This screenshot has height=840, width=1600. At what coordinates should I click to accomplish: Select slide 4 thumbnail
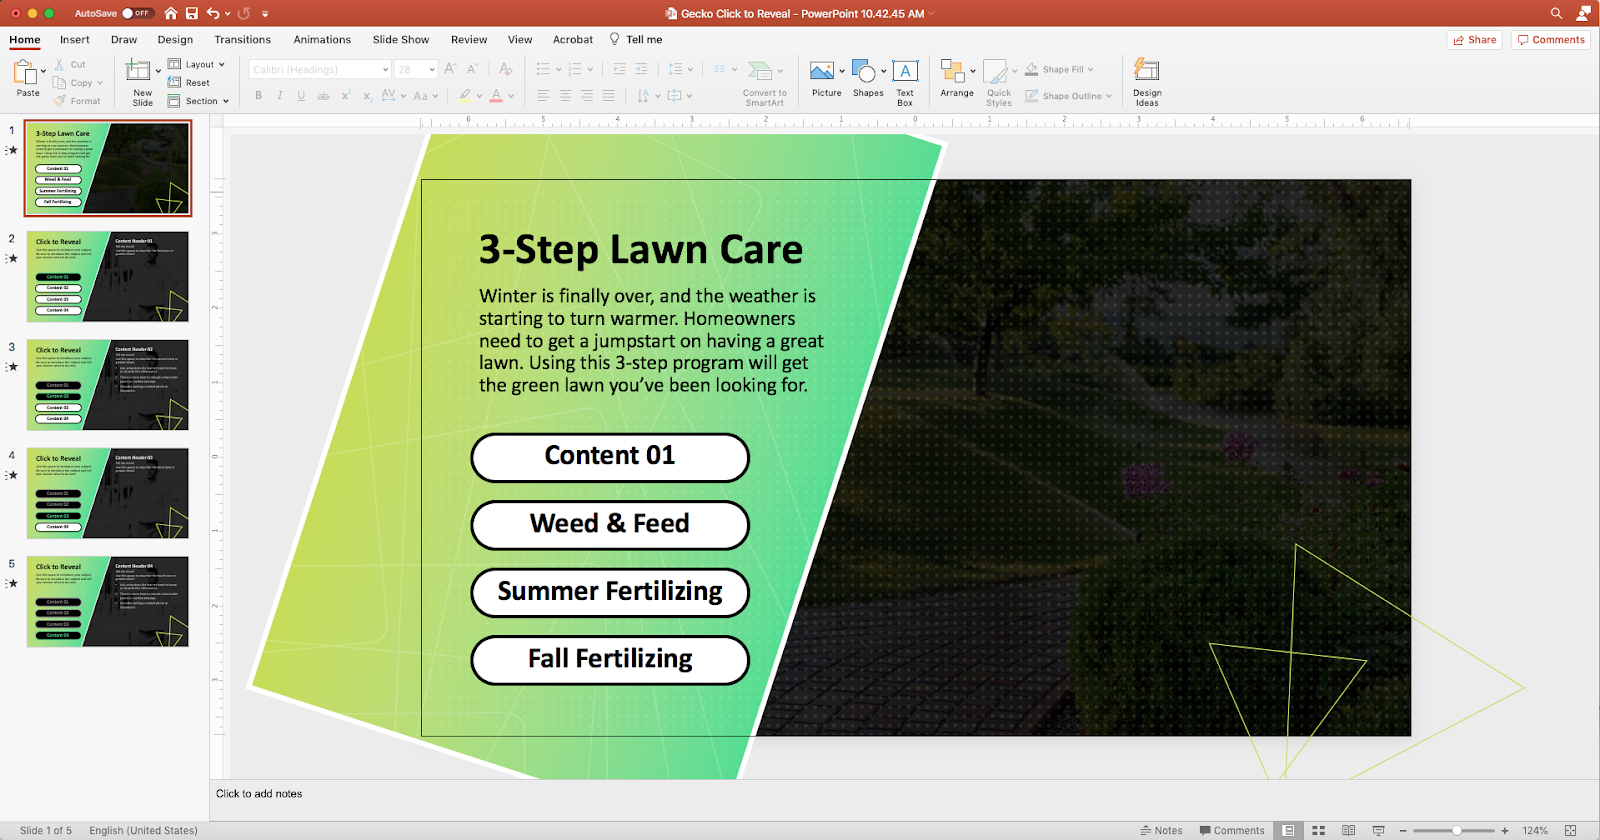point(108,493)
